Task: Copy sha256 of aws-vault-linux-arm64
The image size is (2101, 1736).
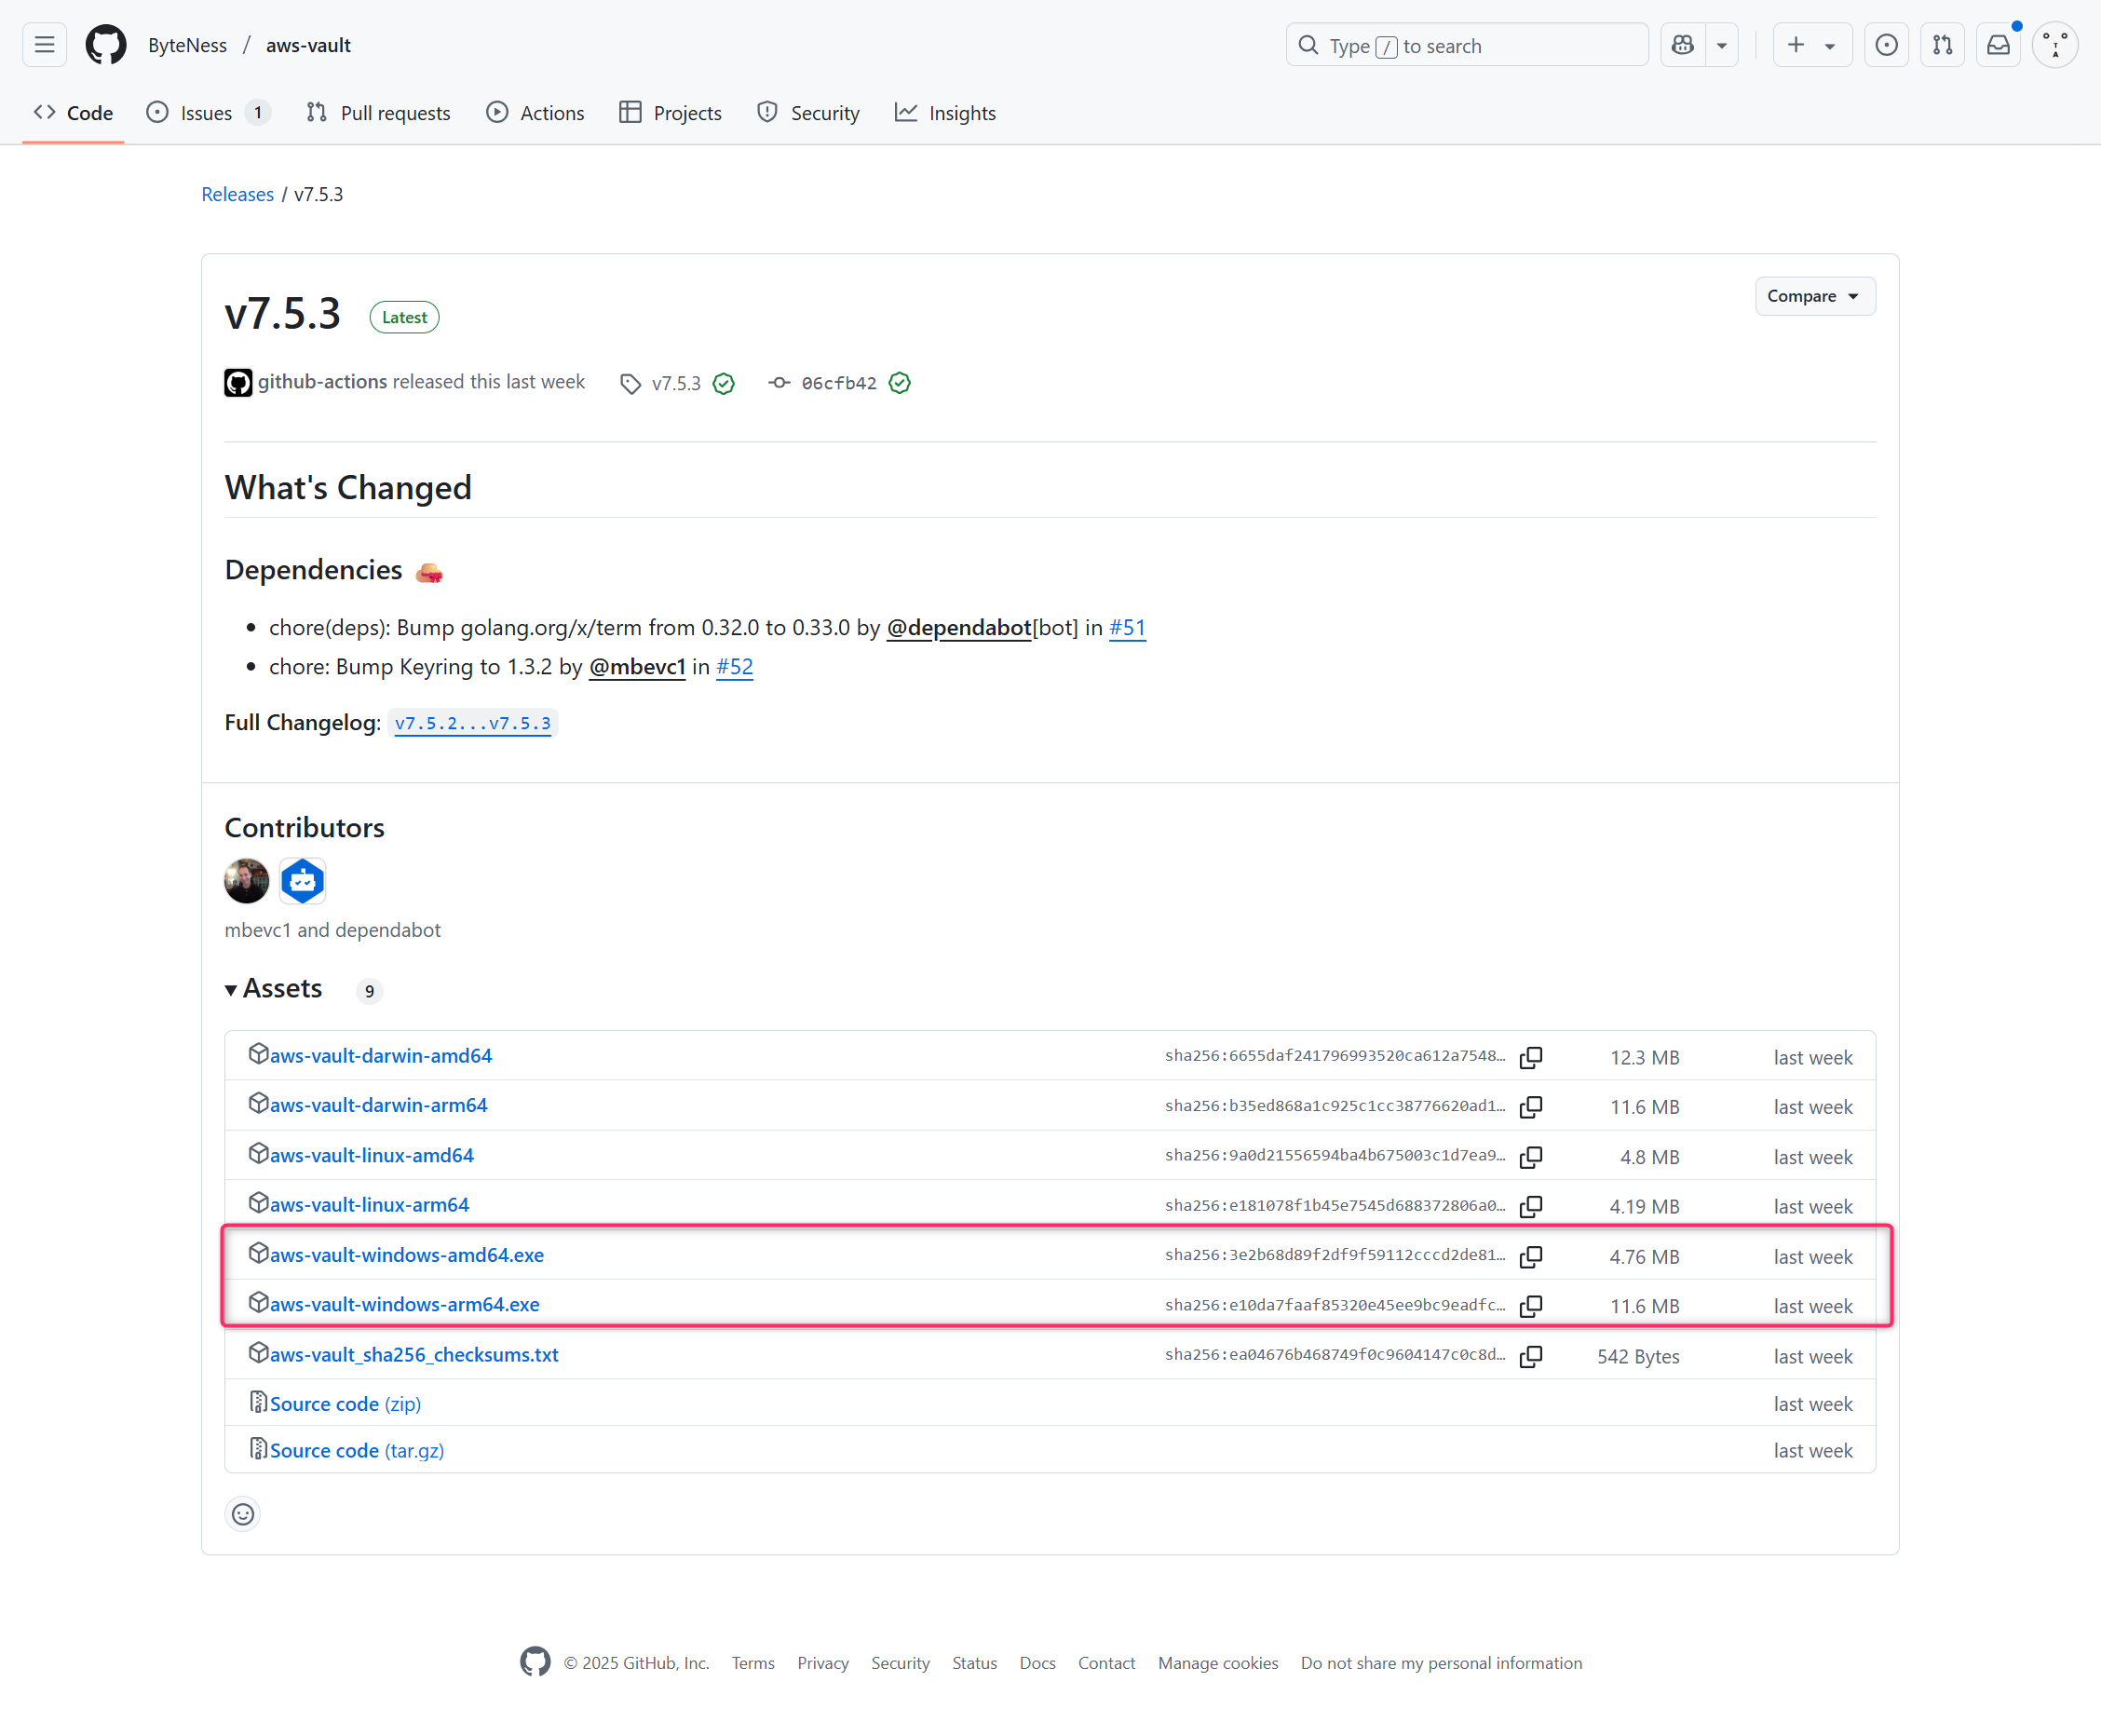Action: click(1530, 1206)
